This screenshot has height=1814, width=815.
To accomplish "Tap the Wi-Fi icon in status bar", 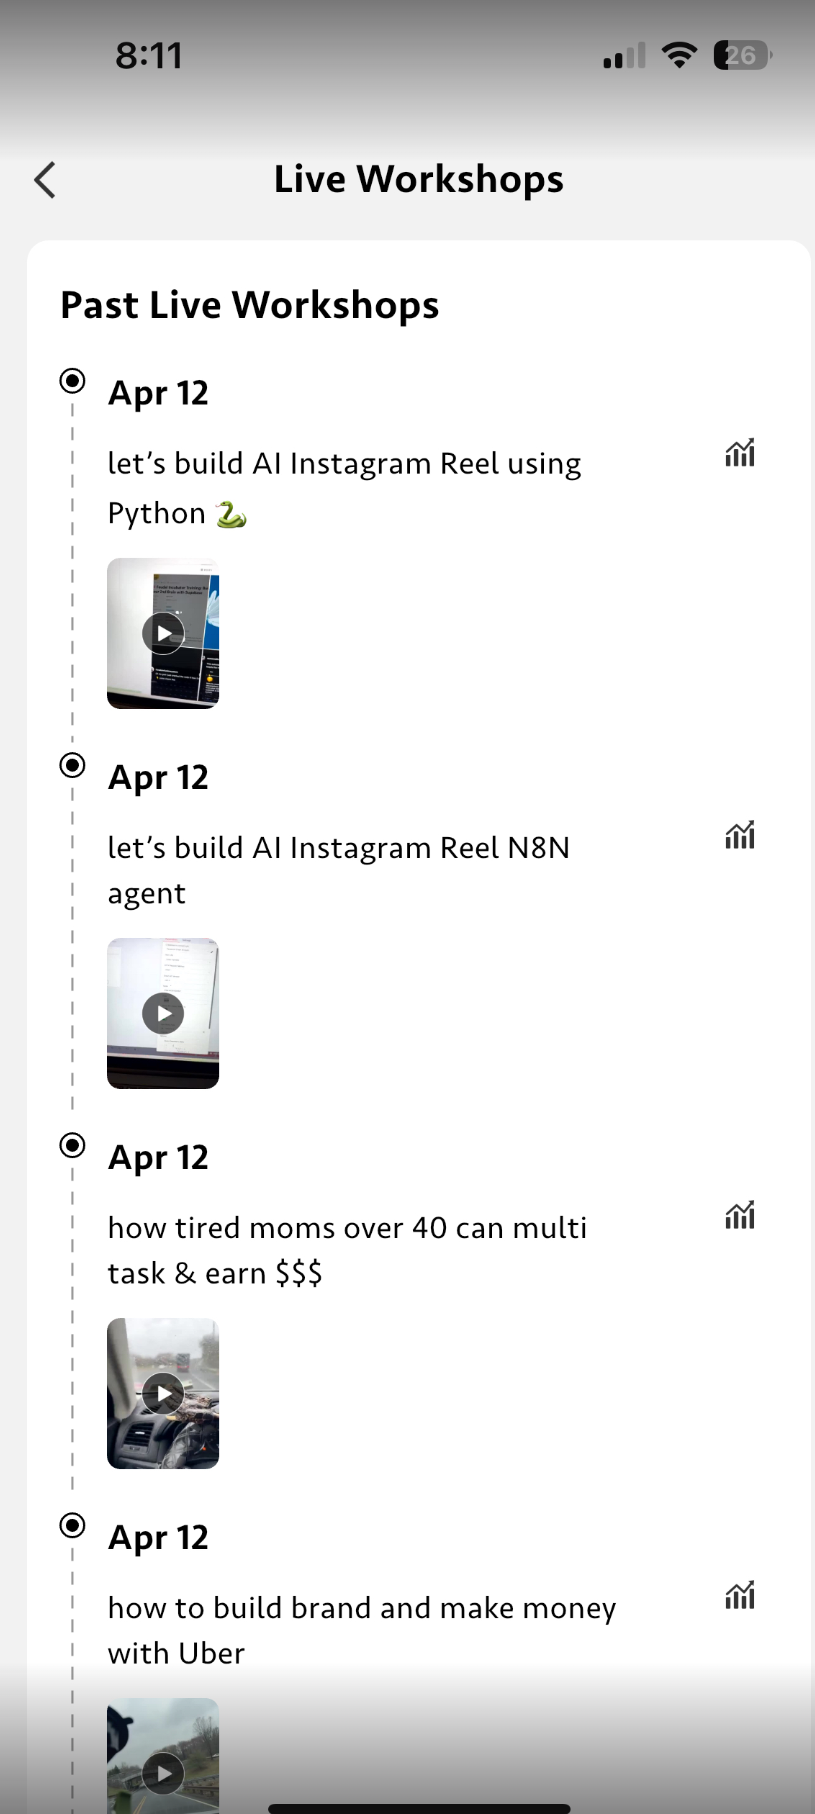I will [x=680, y=55].
